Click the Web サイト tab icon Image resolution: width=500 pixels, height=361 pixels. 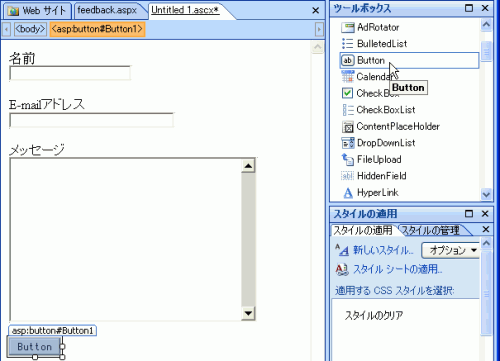click(13, 11)
